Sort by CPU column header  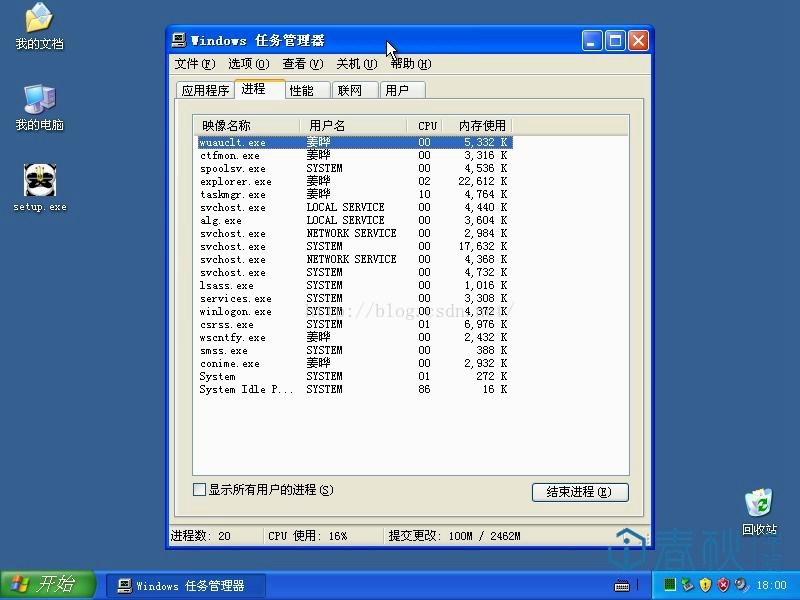pyautogui.click(x=424, y=126)
